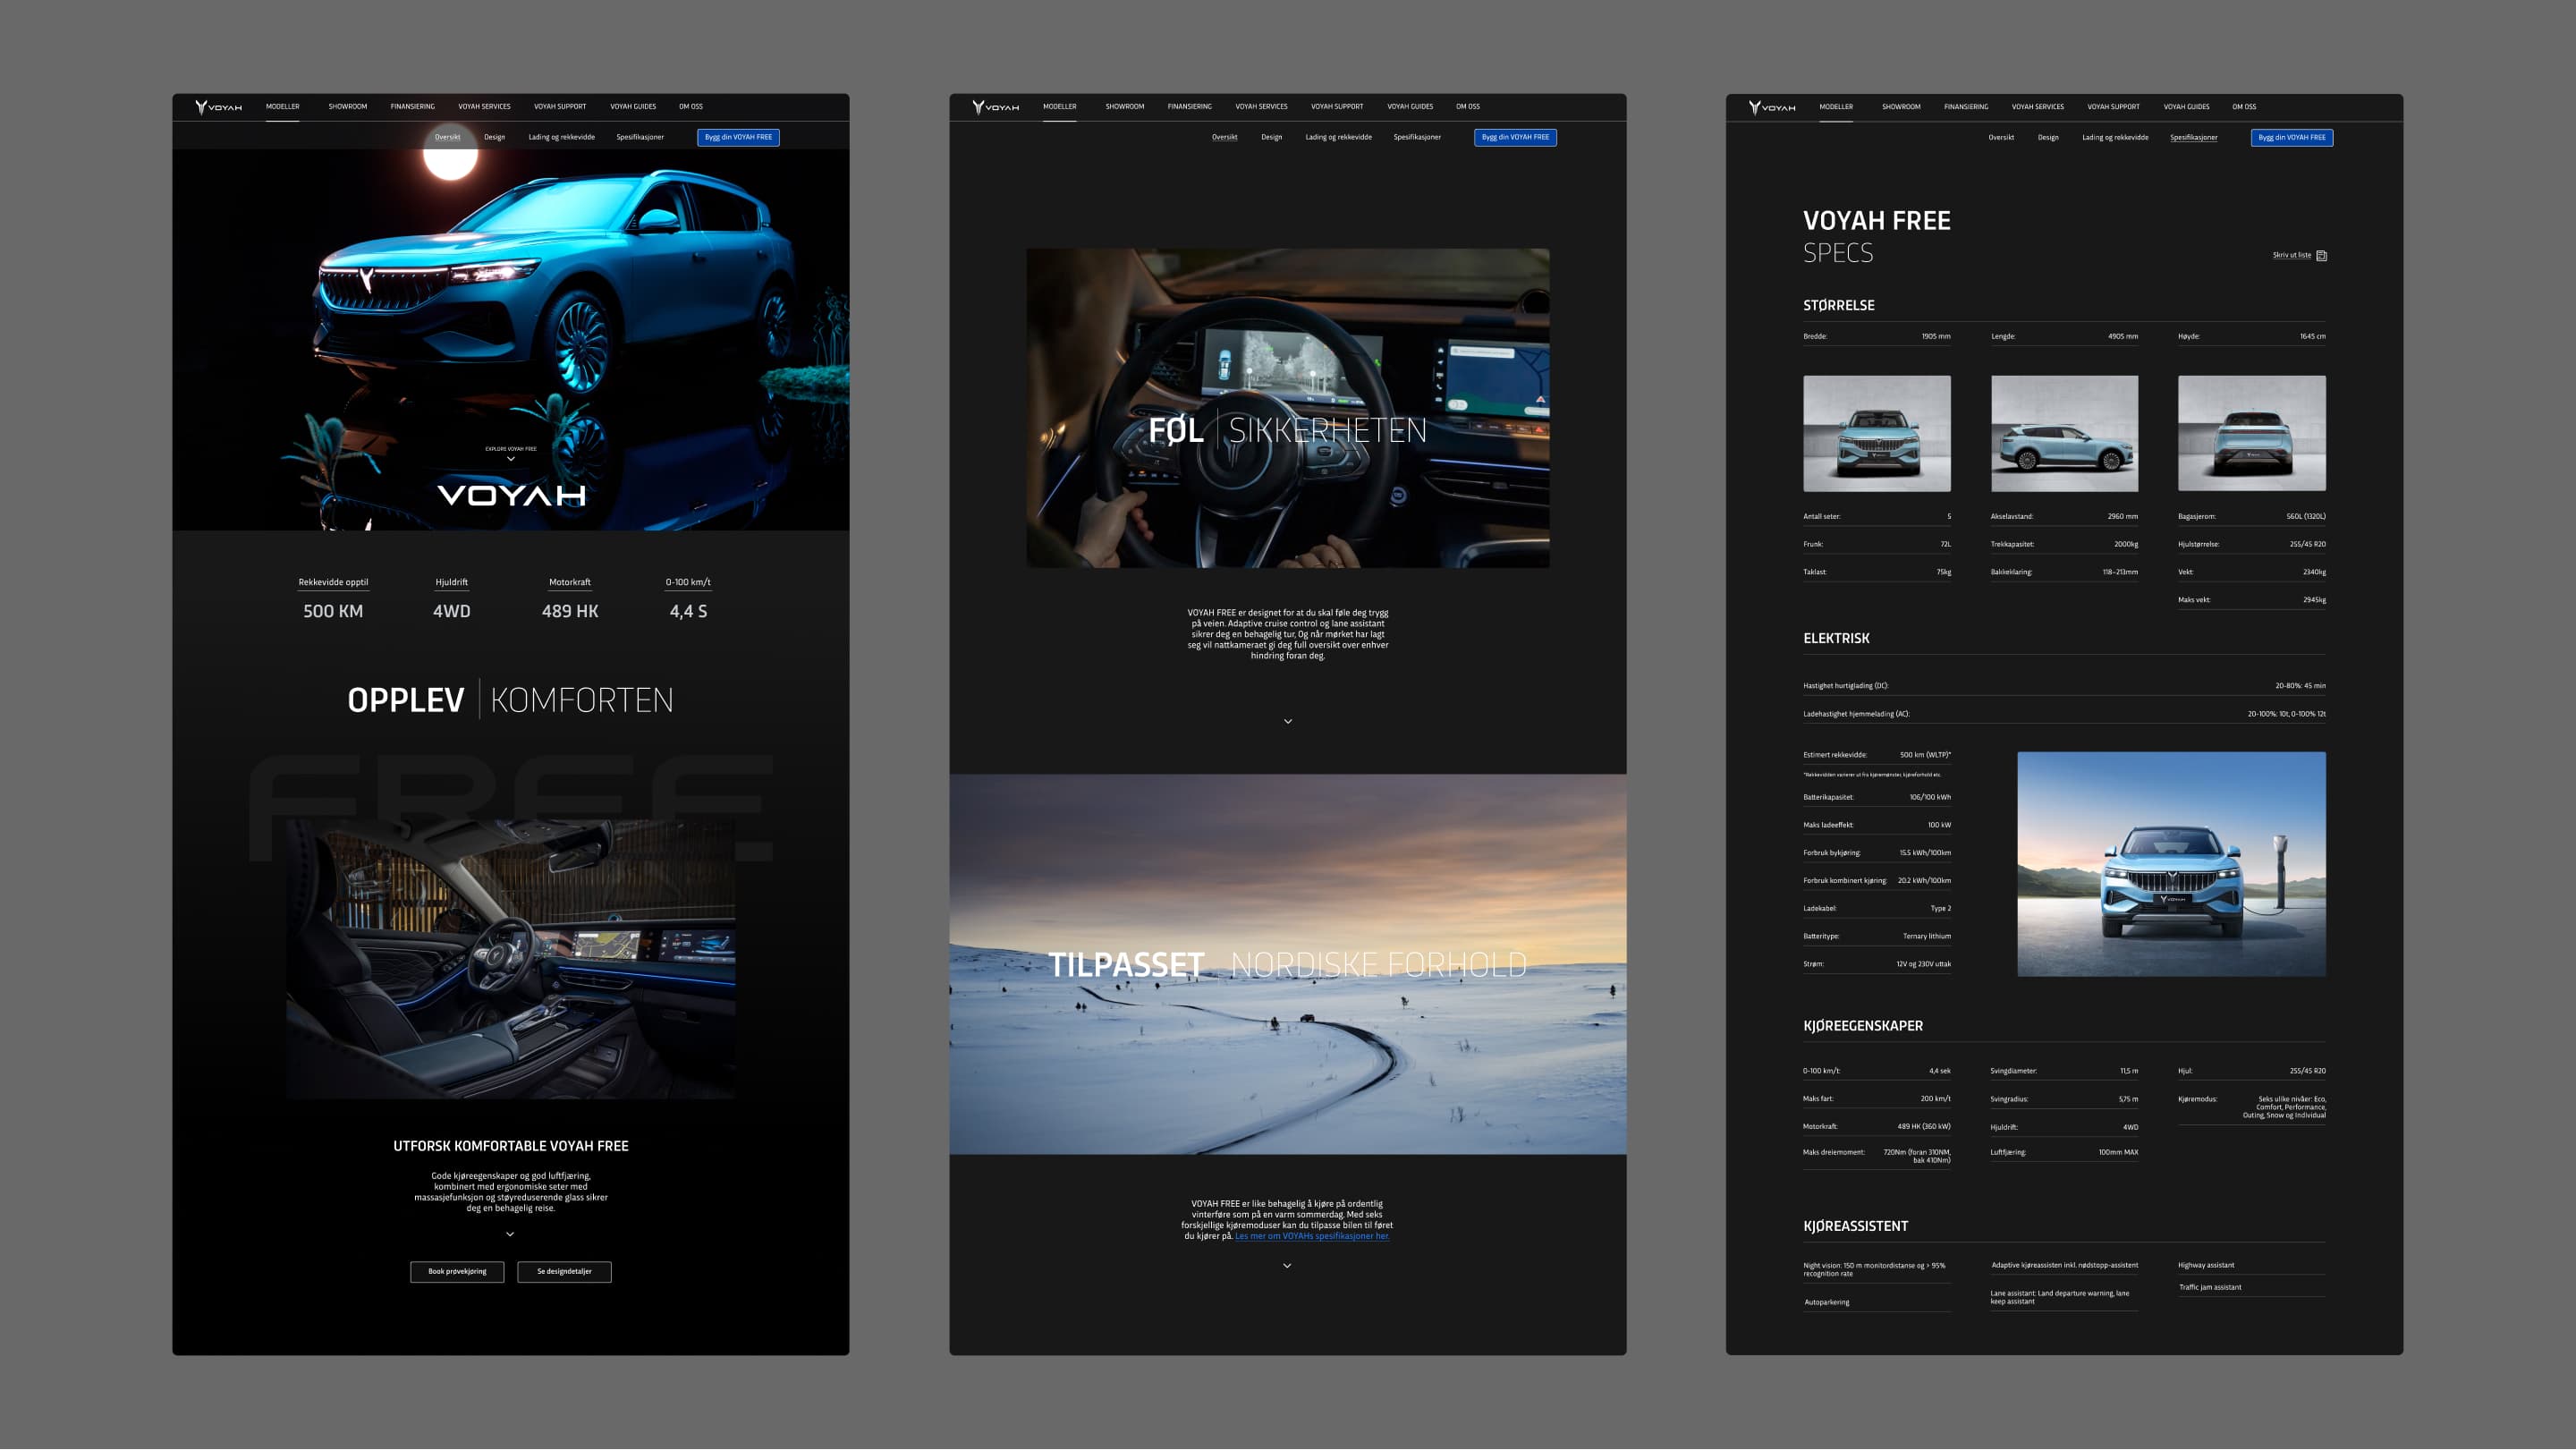Click the Explore Voyah Free down chevron
The height and width of the screenshot is (1450, 2576).
(511, 459)
